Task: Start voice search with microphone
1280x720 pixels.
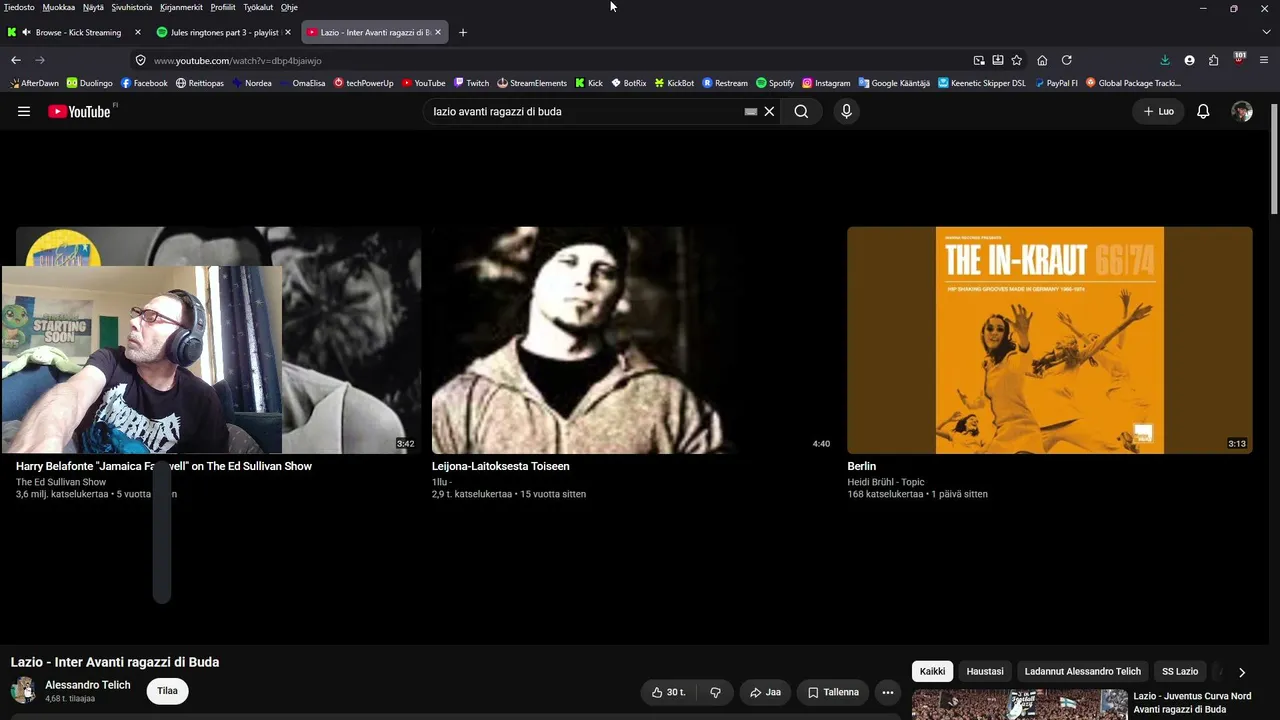Action: coord(846,111)
